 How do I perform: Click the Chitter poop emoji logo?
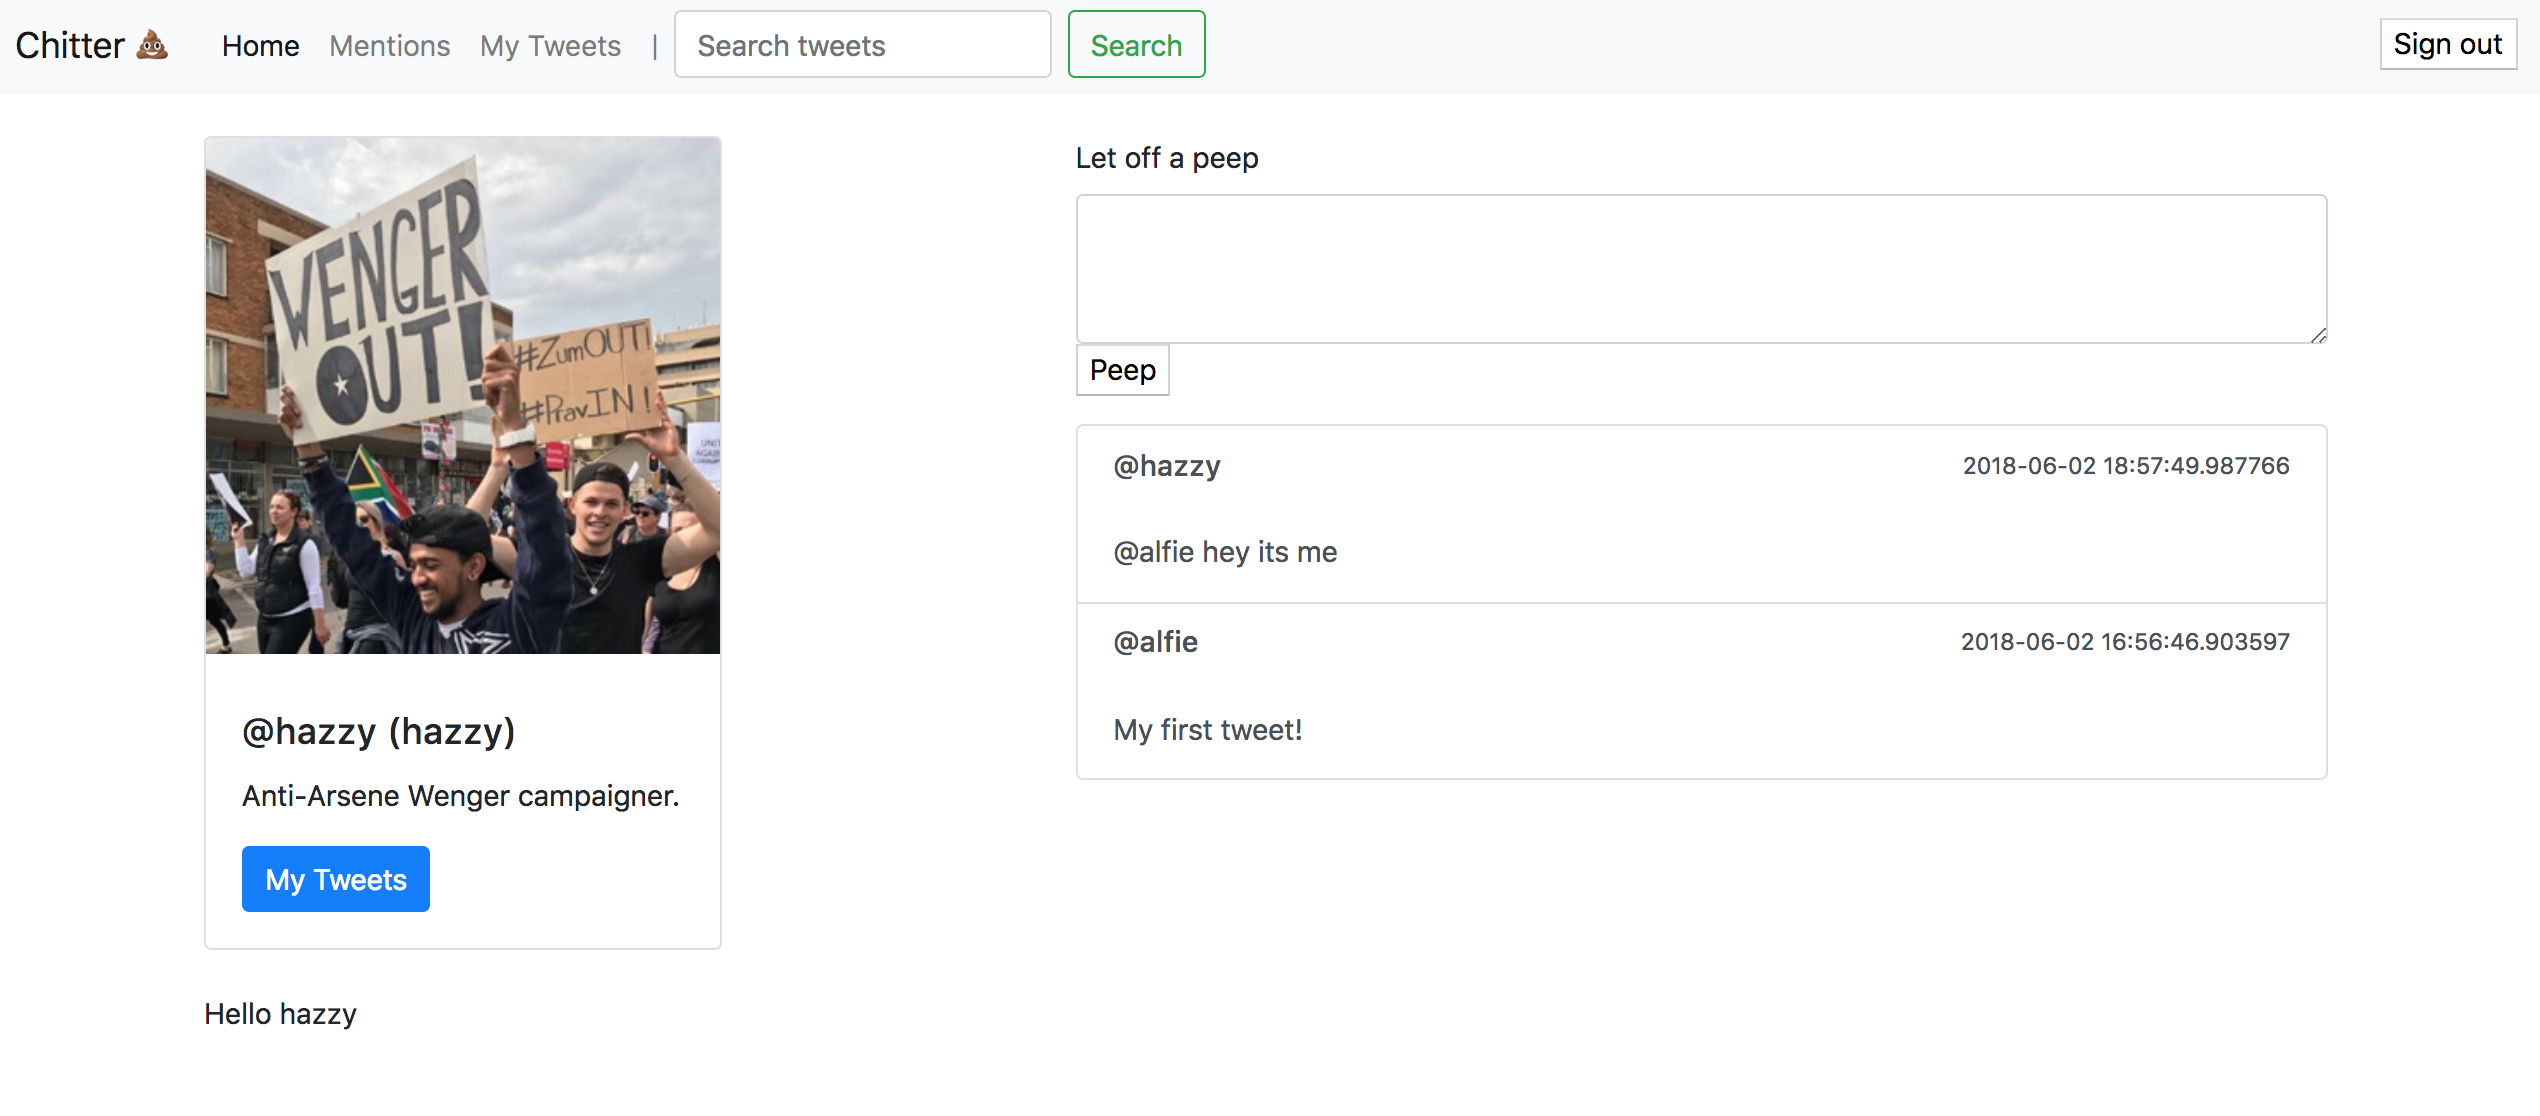coord(152,45)
